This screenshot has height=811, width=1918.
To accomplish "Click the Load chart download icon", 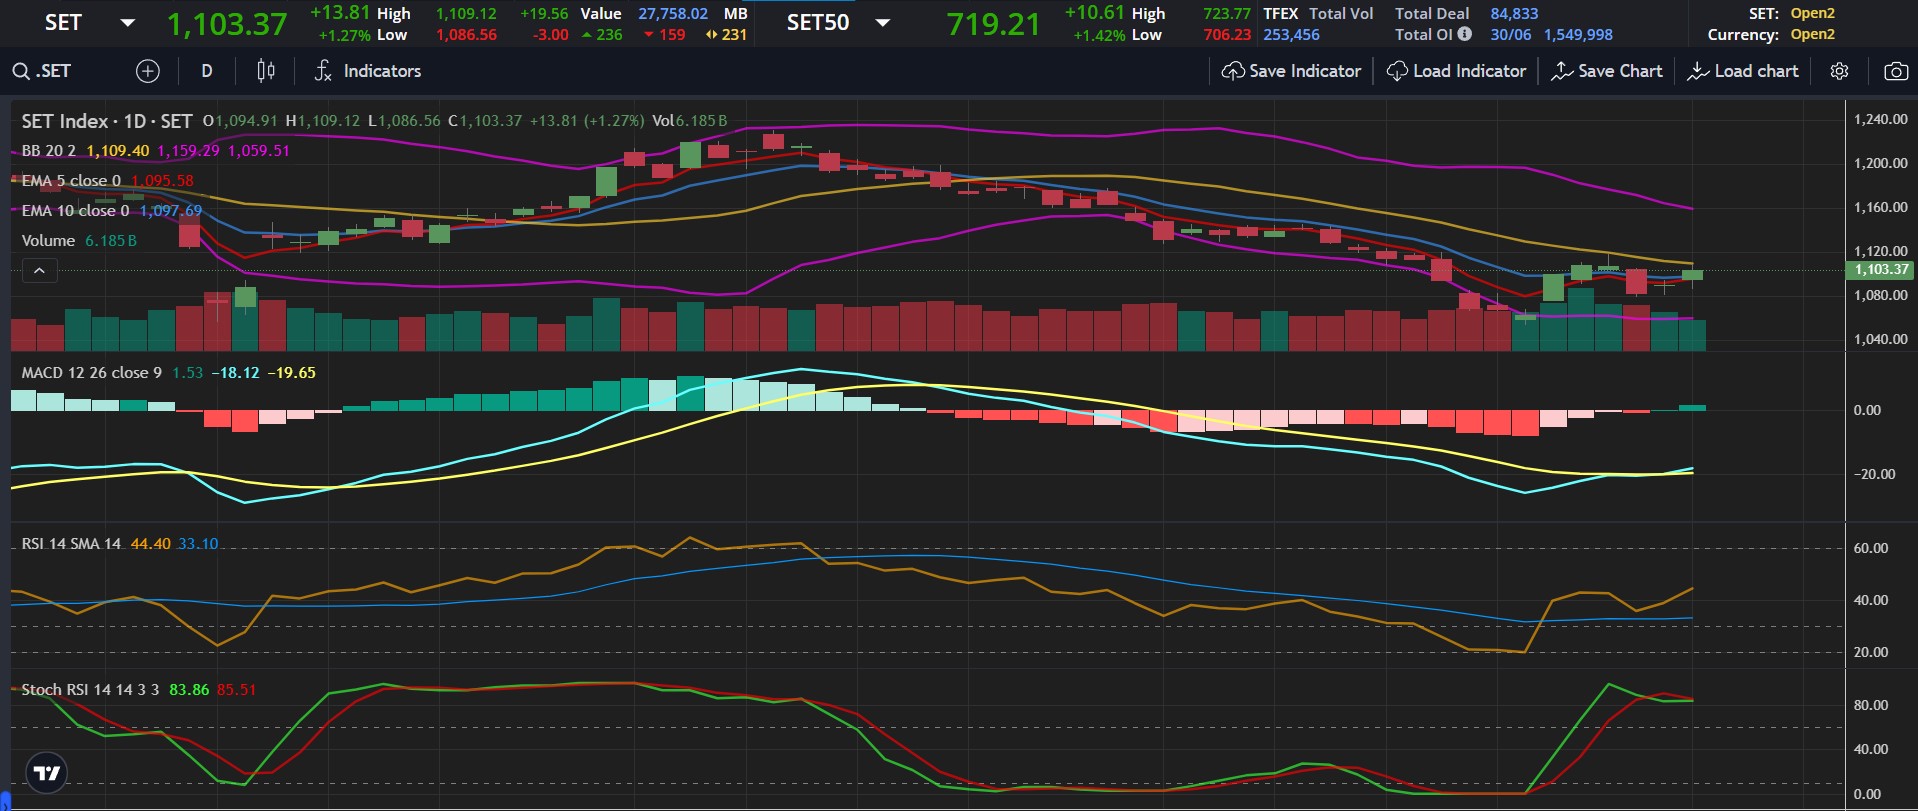I will pos(1698,71).
